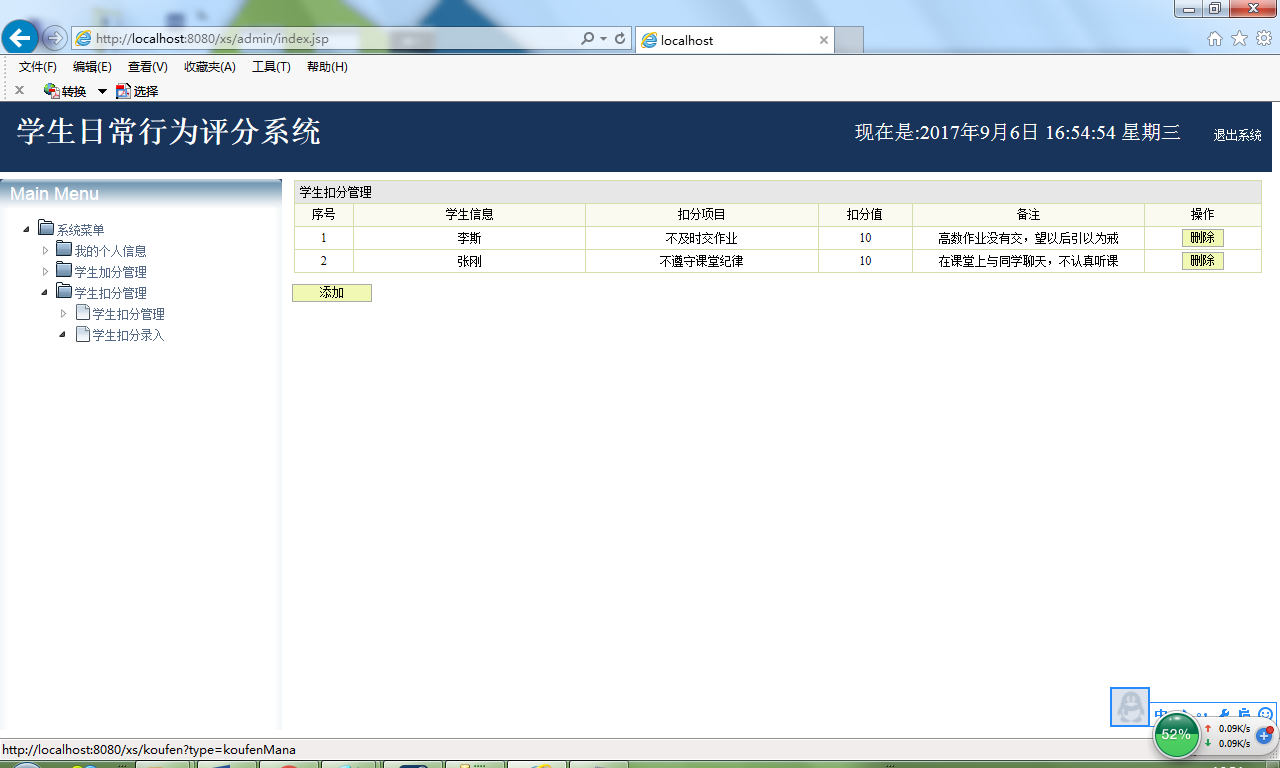Click the browser forward arrow button
This screenshot has width=1280, height=768.
click(55, 39)
